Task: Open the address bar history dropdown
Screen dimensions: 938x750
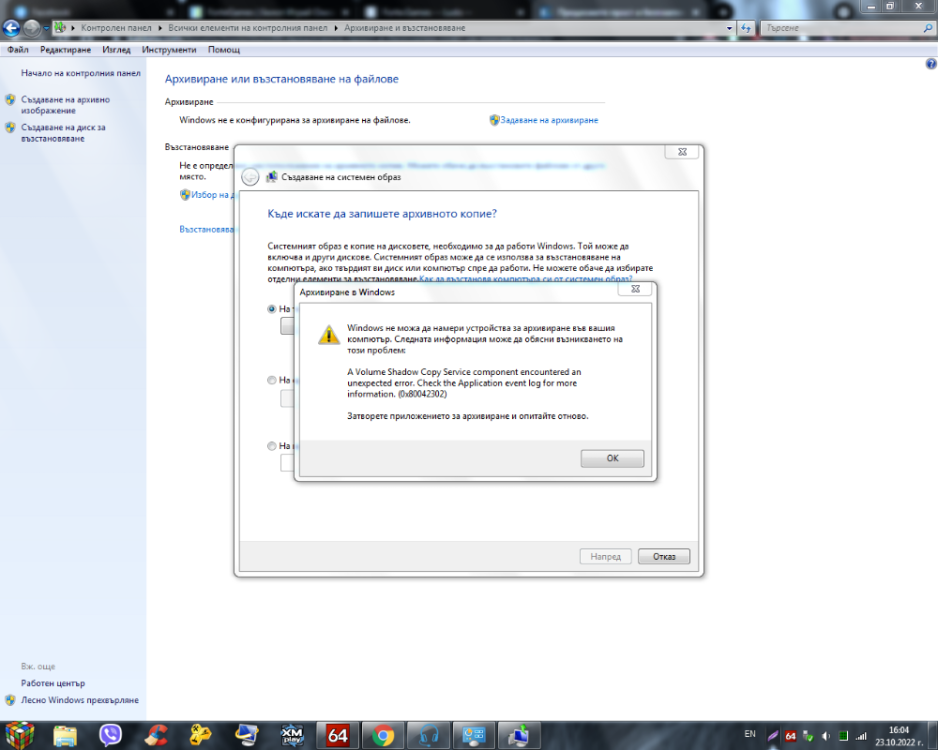Action: pyautogui.click(x=729, y=28)
